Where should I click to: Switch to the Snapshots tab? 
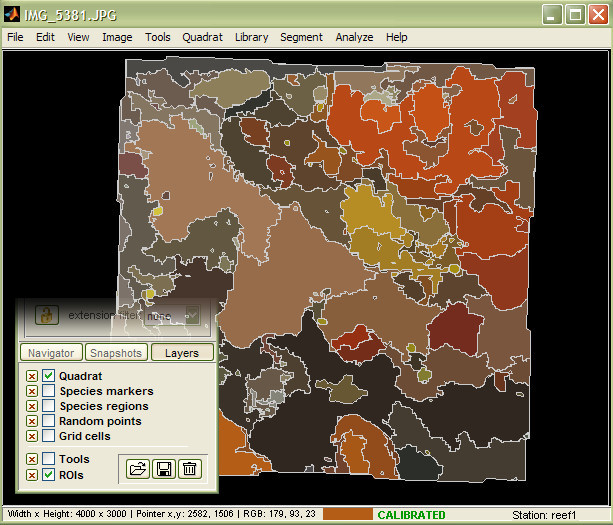pyautogui.click(x=115, y=353)
